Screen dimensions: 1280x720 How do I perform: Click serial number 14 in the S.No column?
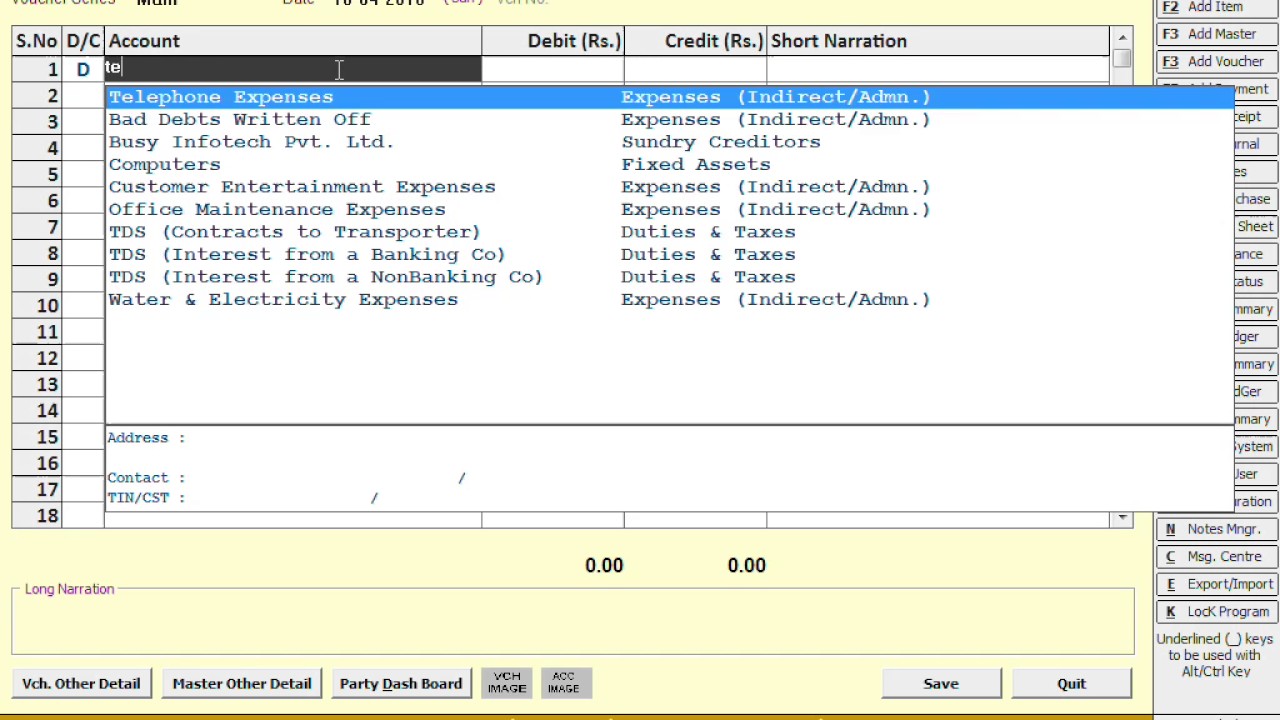(37, 411)
